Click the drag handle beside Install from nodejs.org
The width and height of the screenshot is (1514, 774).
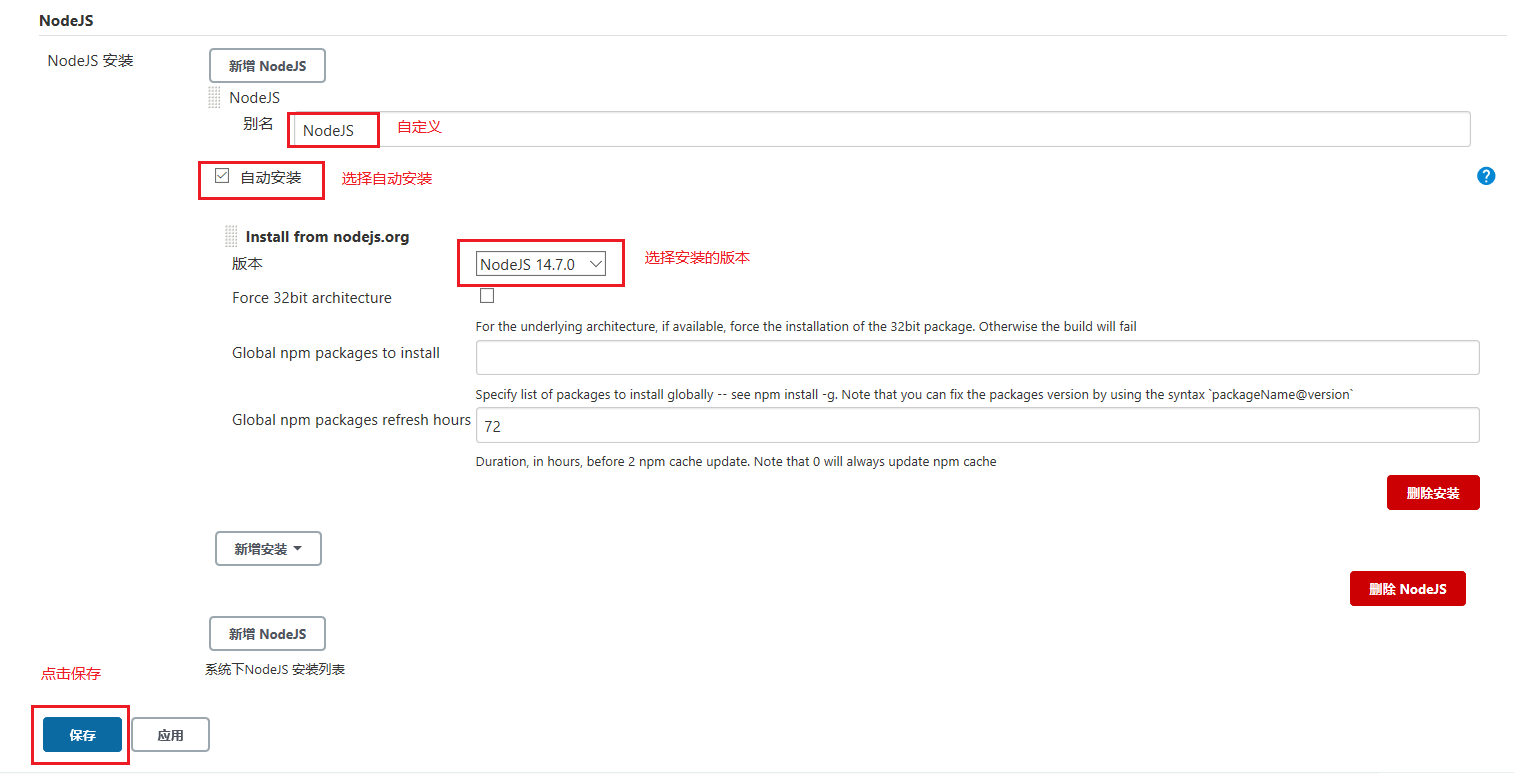click(x=231, y=237)
